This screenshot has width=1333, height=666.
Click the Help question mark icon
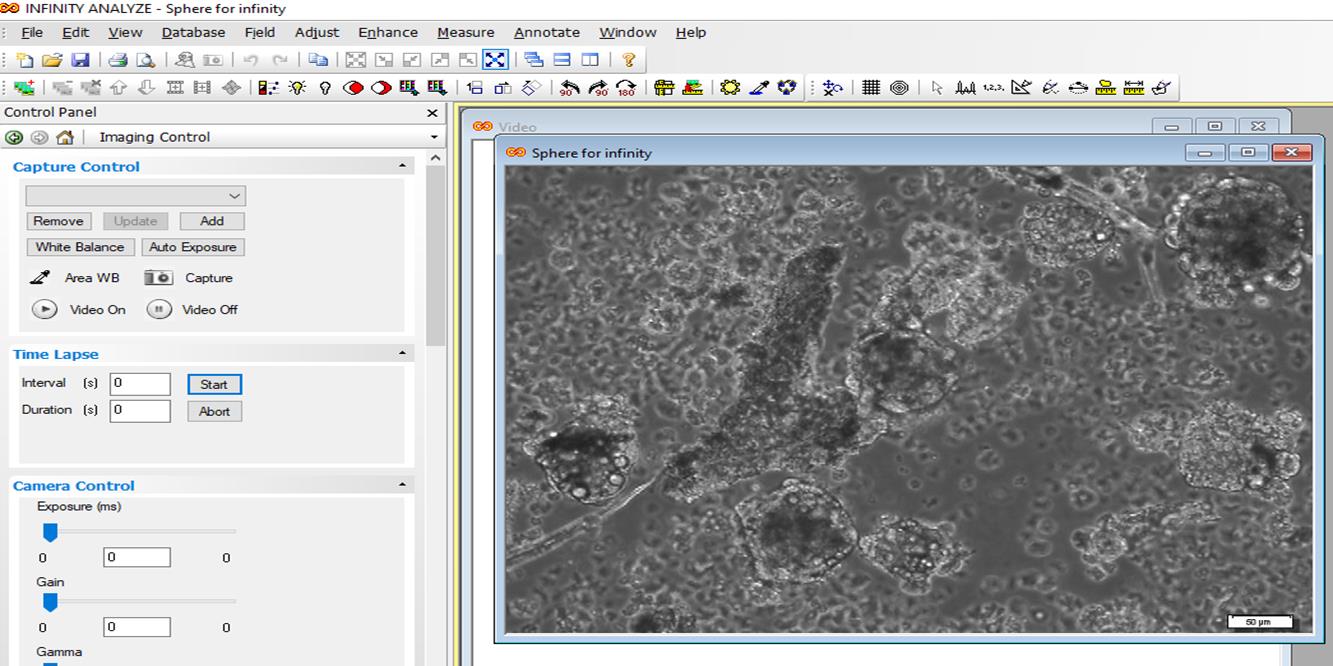[628, 60]
